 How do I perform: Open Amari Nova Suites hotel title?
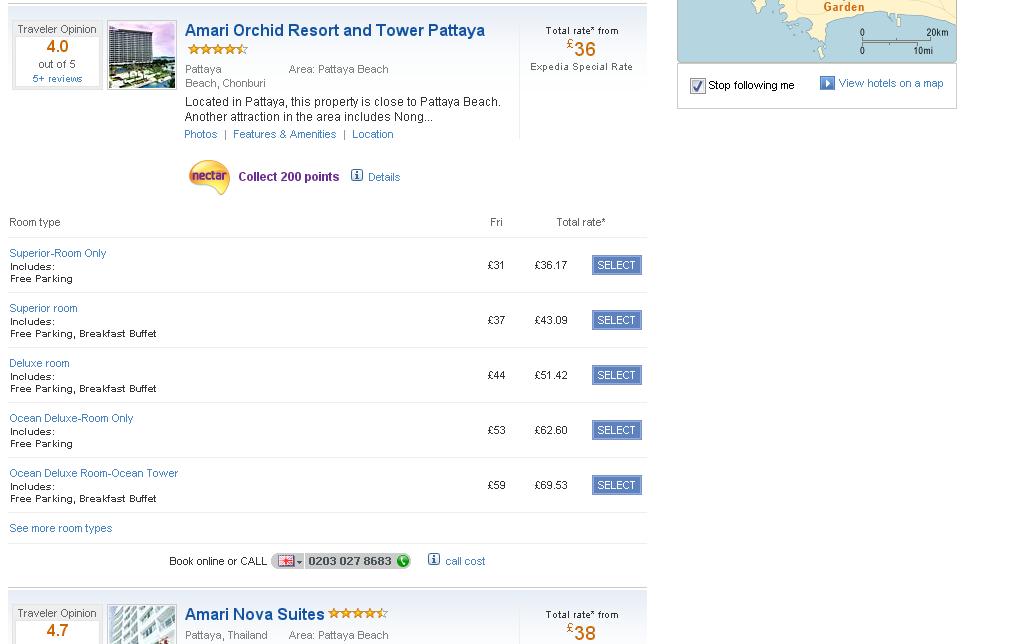click(x=255, y=615)
